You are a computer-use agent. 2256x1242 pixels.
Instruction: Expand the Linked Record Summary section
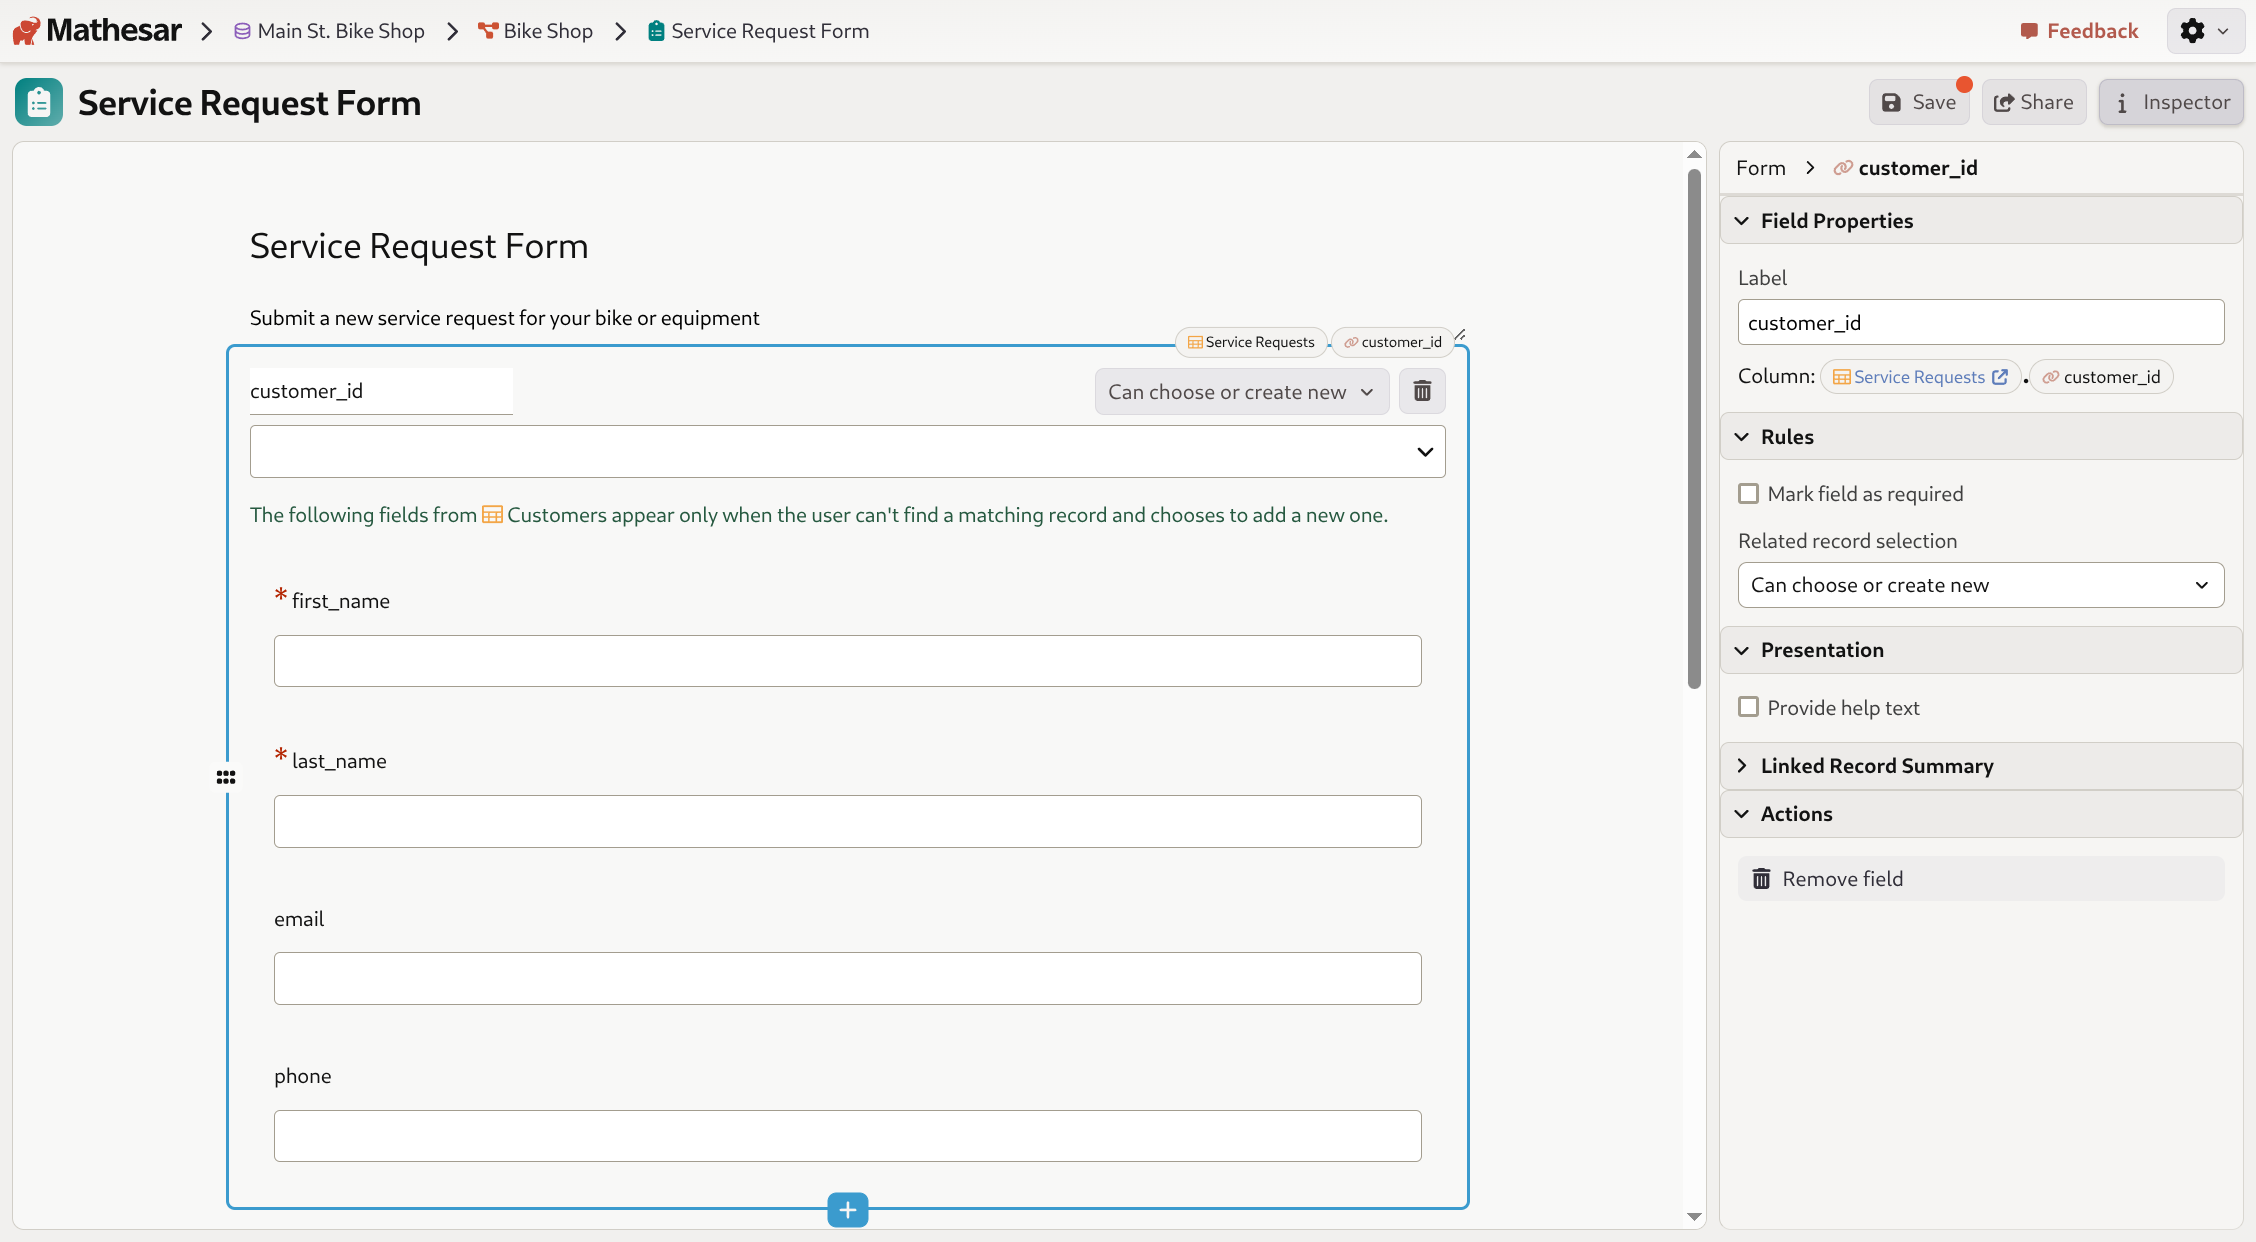pos(1876,766)
